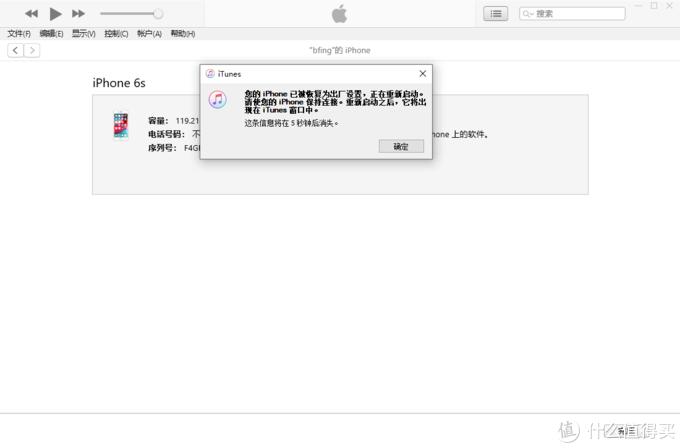Click the small iTunes icon in dialog title
This screenshot has height=448, width=680.
210,74
